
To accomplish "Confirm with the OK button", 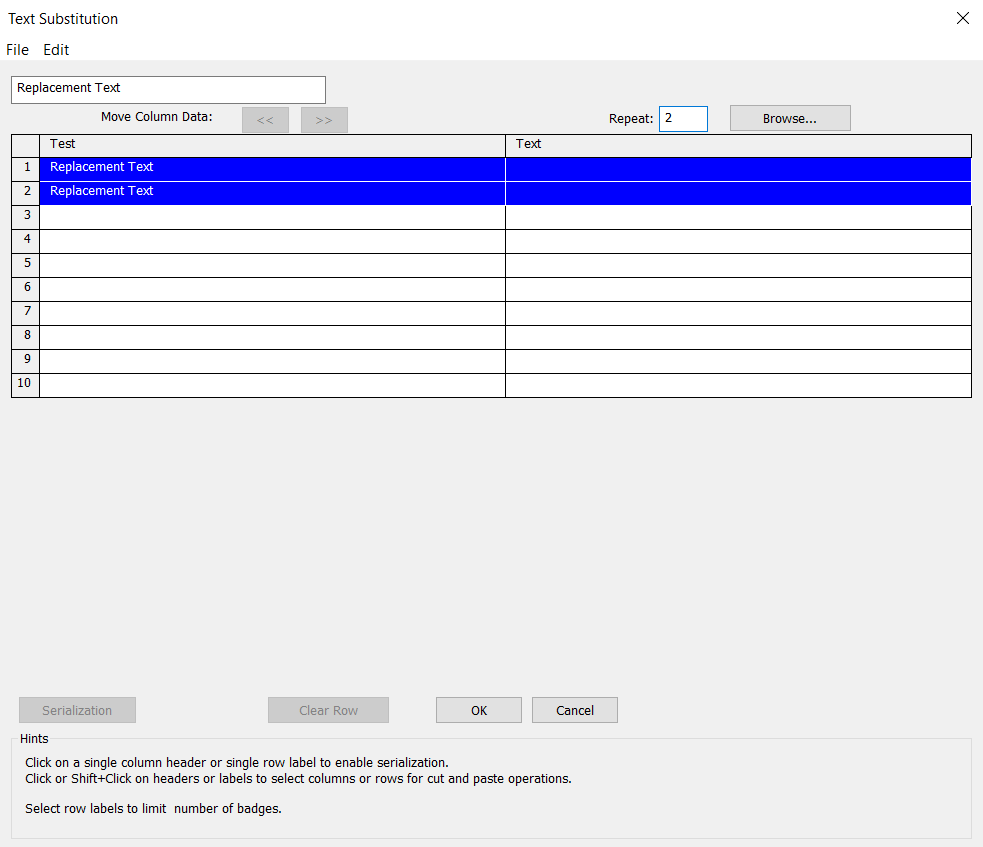I will pos(478,710).
